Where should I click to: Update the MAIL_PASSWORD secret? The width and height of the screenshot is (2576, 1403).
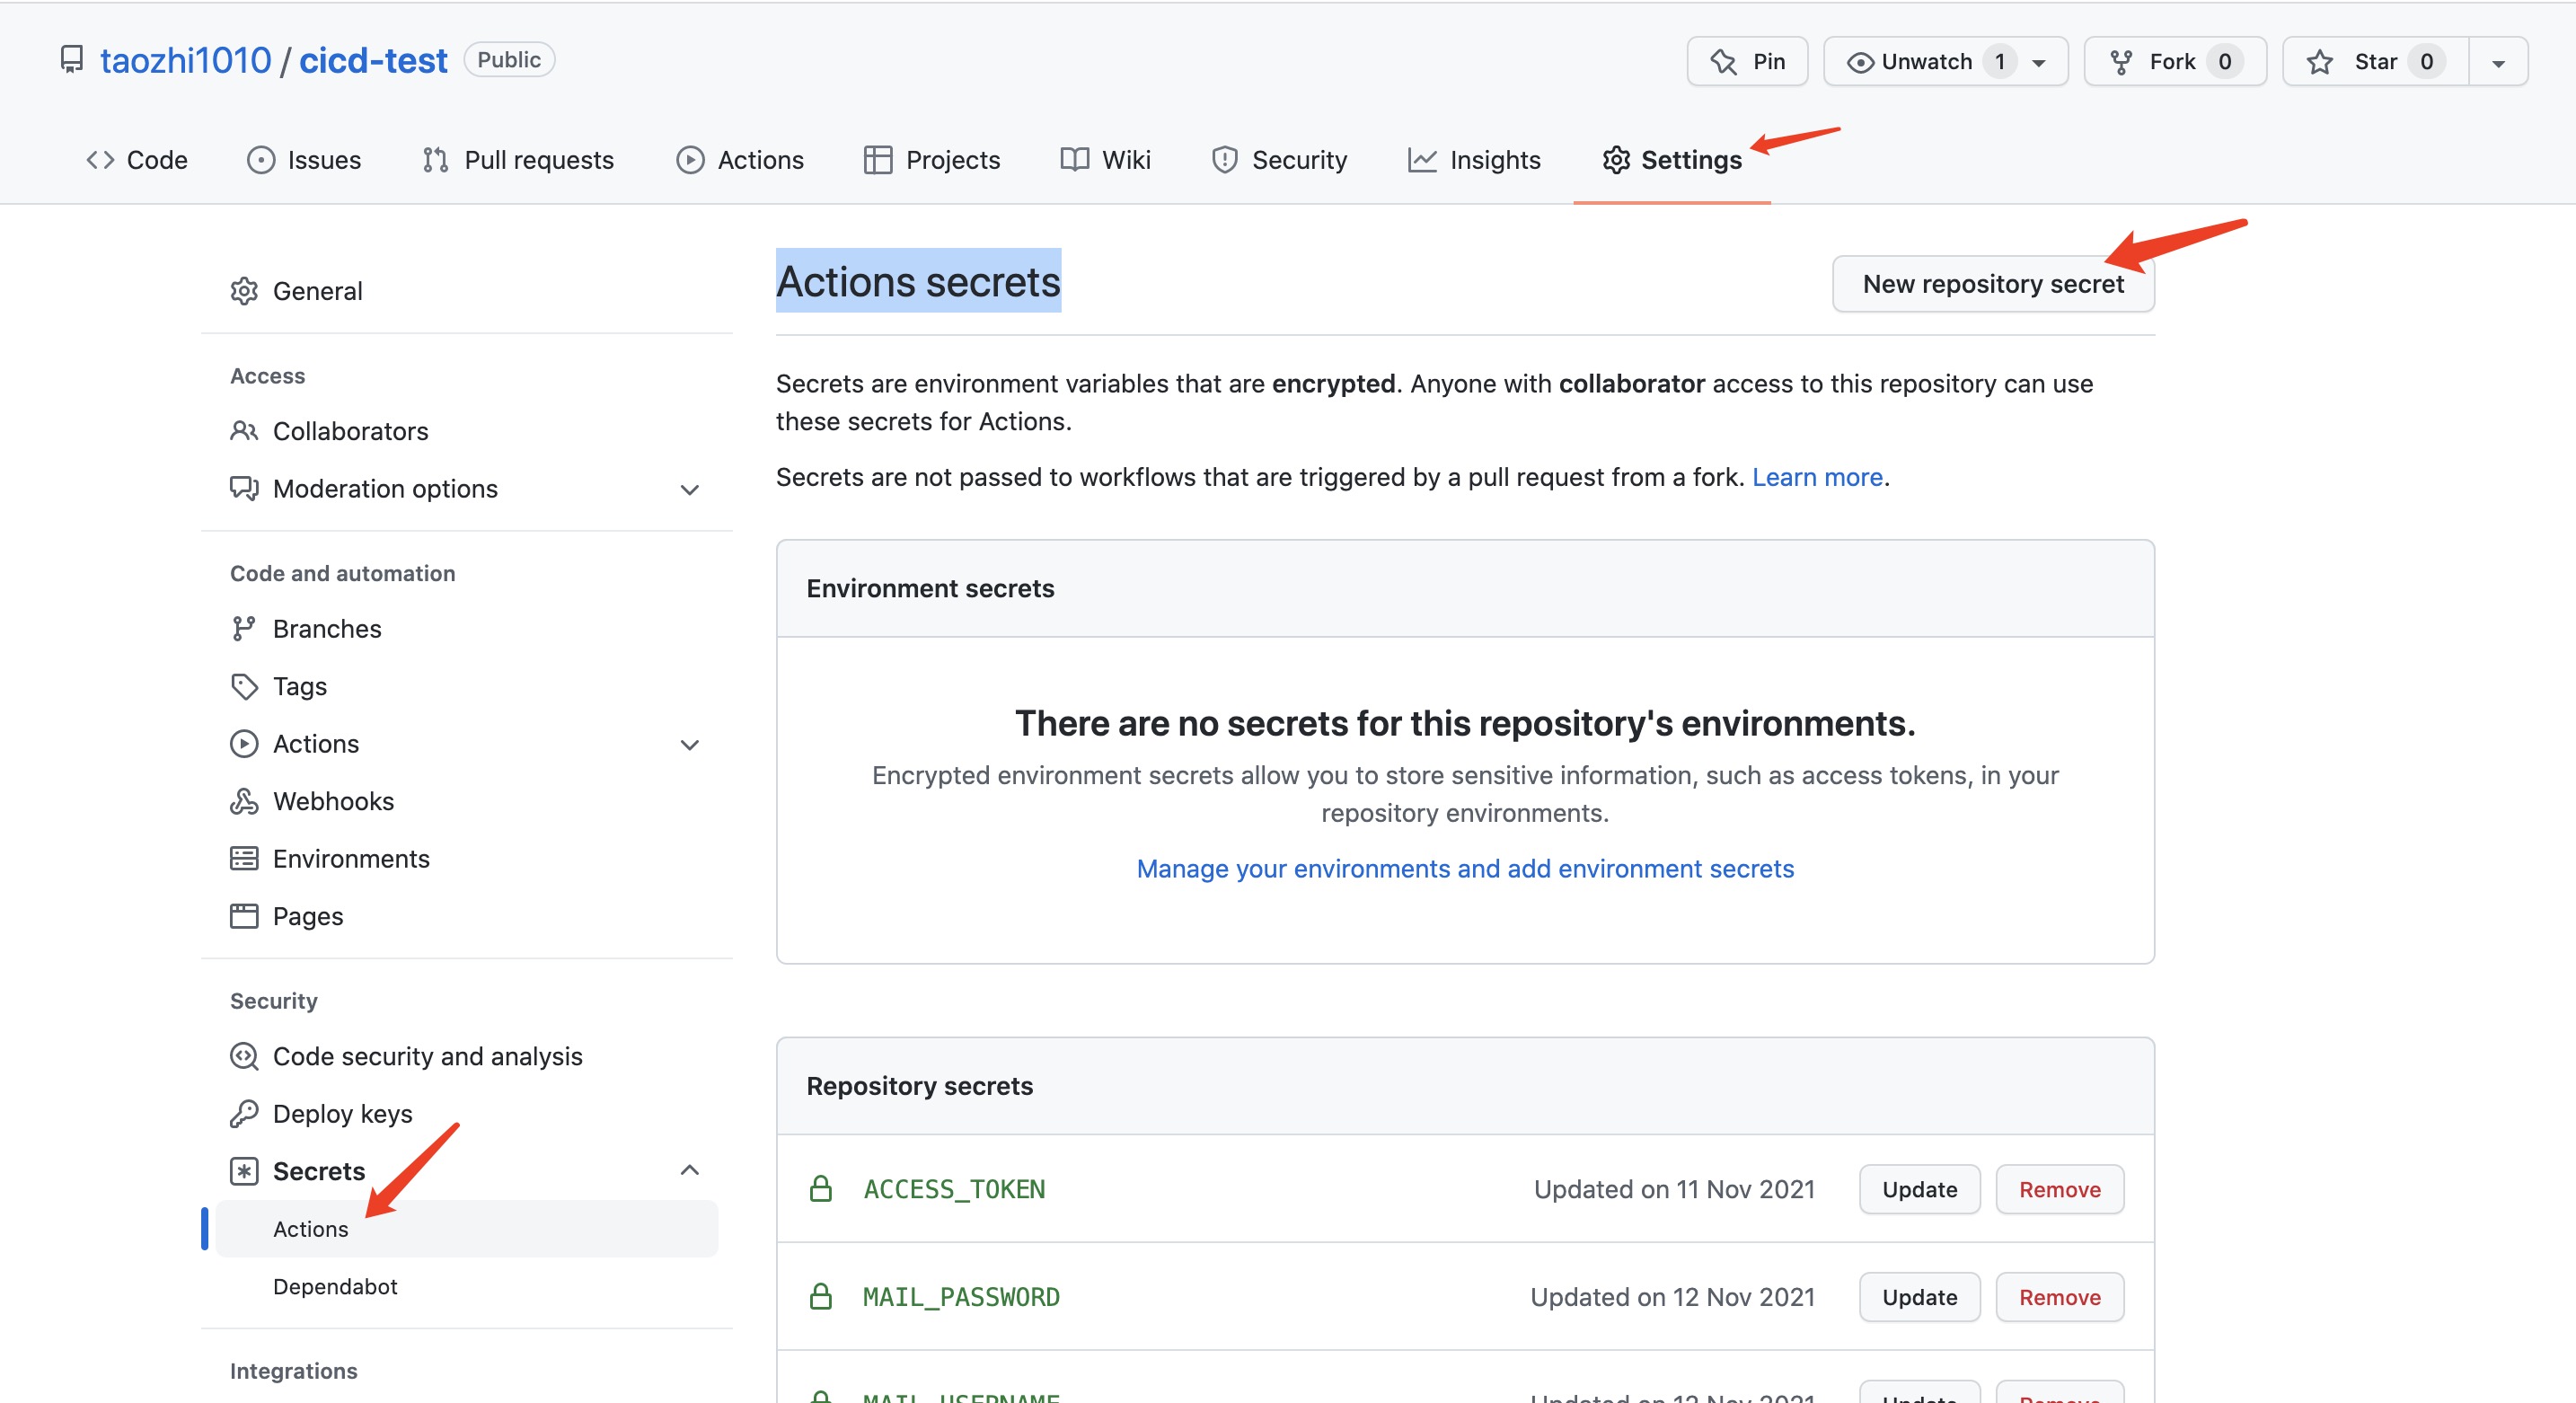(x=1919, y=1297)
